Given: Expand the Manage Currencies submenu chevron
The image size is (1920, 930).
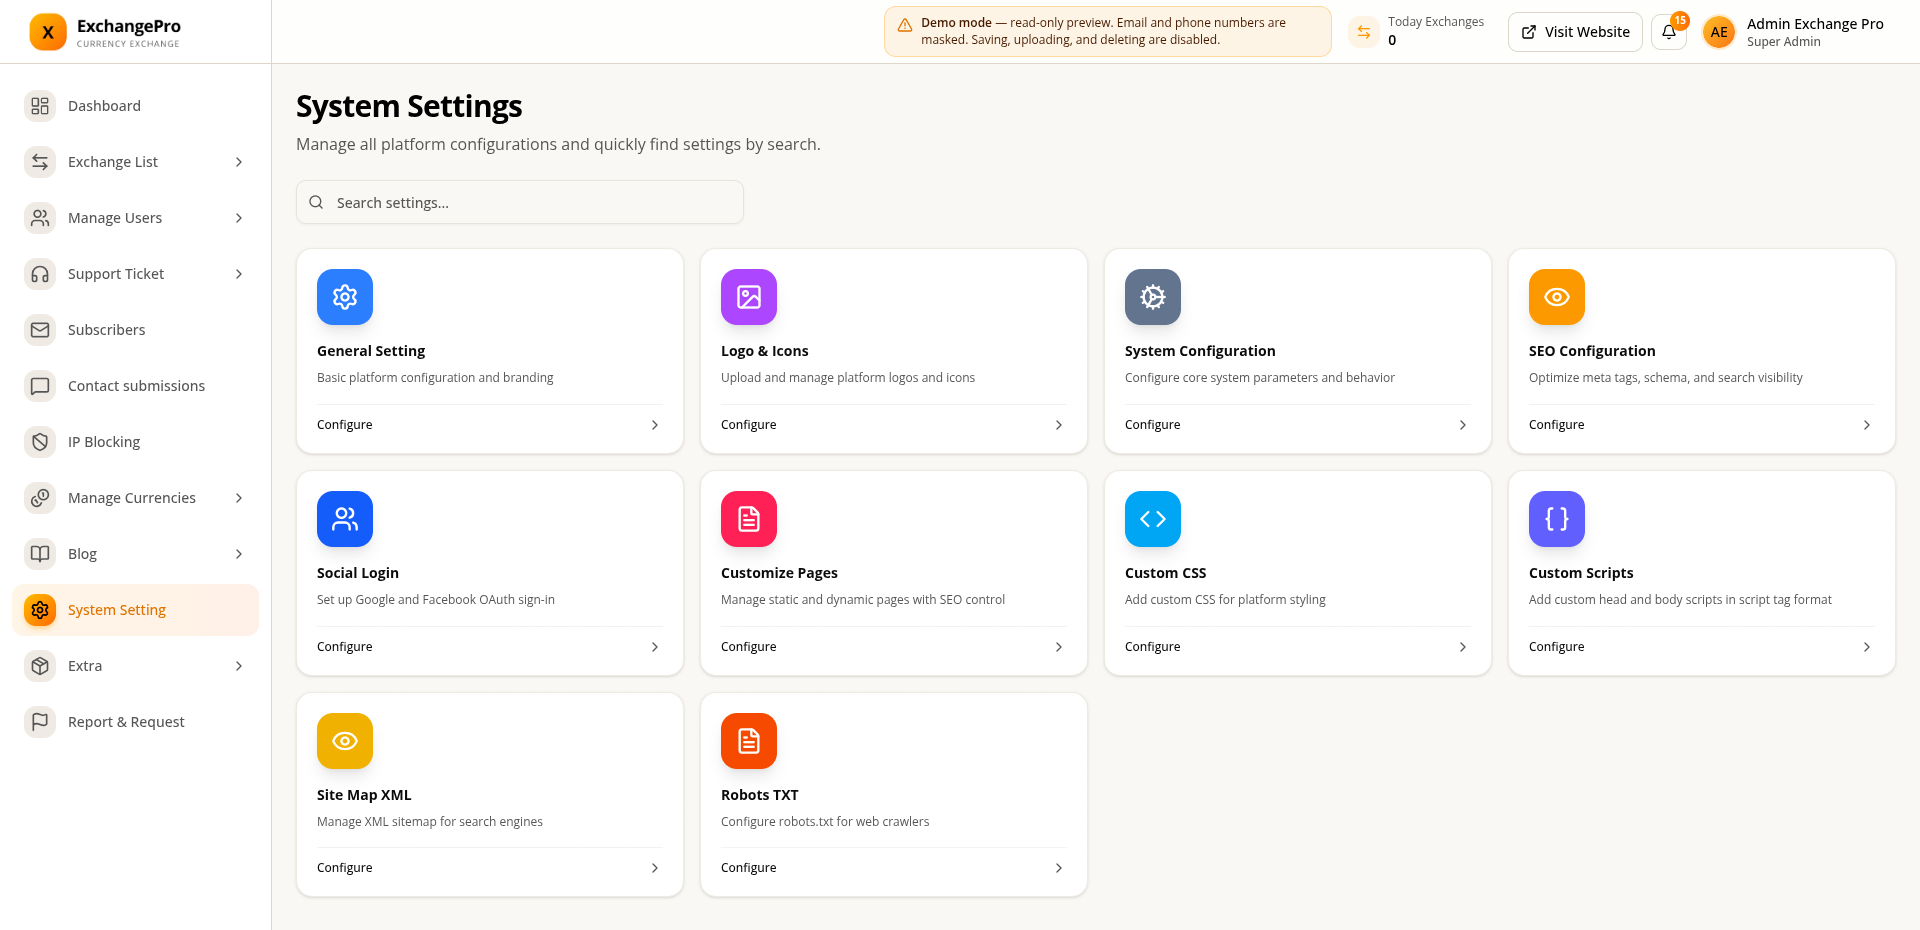Looking at the screenshot, I should click(x=239, y=498).
